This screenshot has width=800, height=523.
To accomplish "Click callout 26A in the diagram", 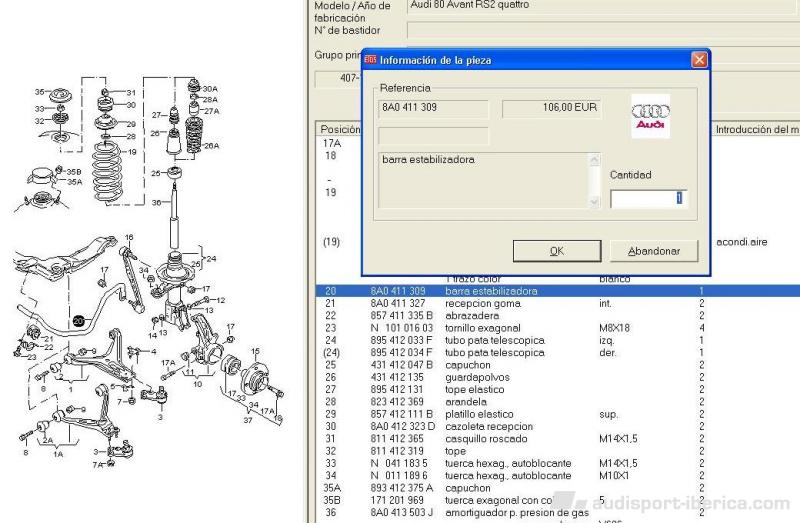I will click(x=212, y=146).
